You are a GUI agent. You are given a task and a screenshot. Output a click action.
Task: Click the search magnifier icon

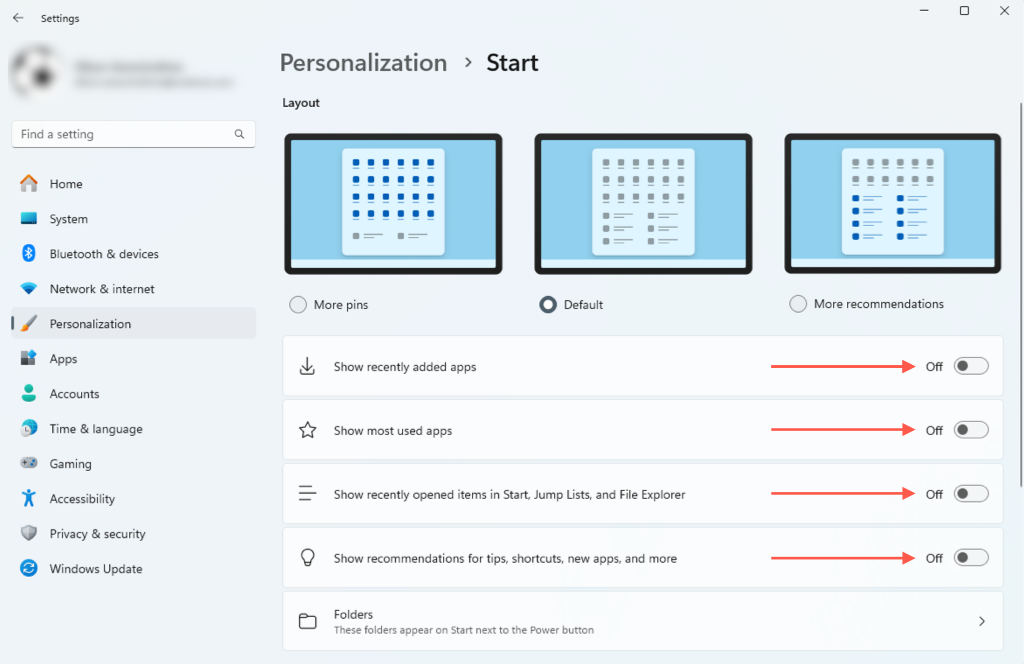point(239,134)
